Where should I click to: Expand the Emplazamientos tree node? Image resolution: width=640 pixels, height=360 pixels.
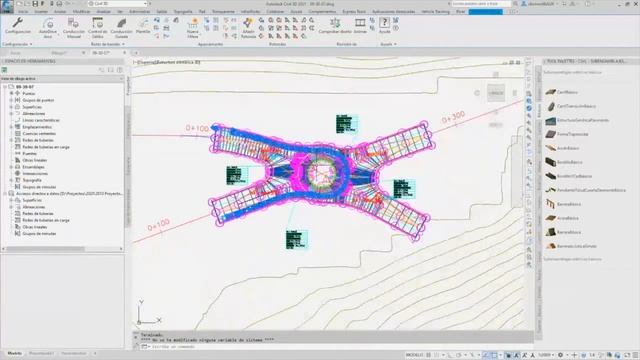click(x=11, y=127)
